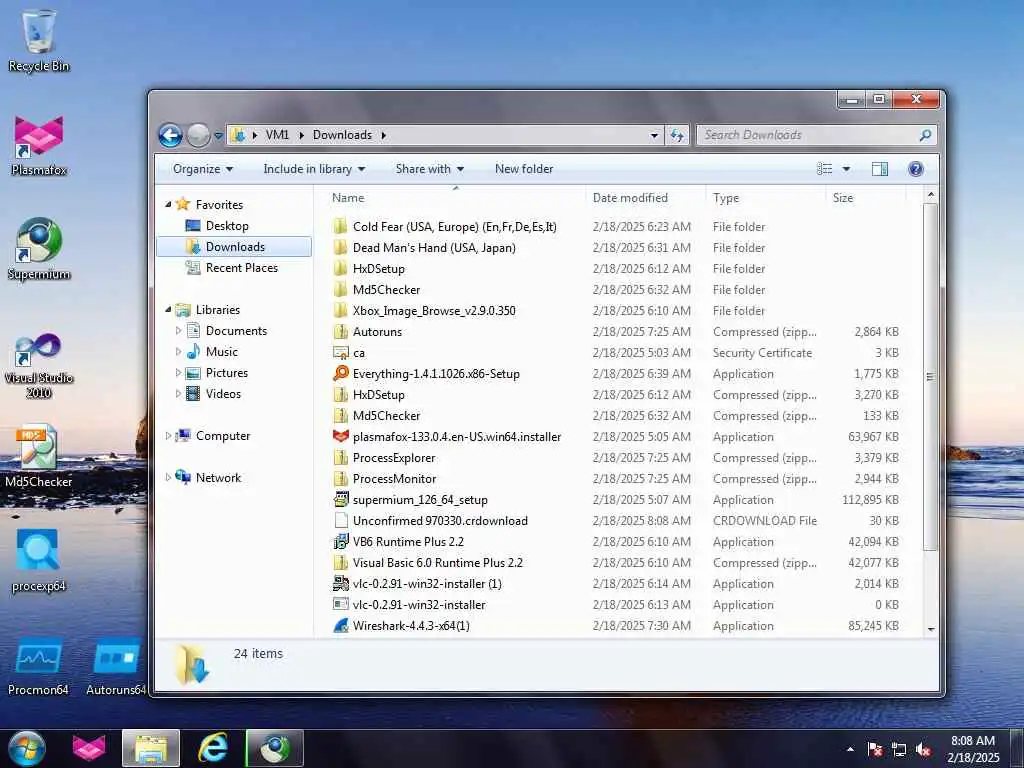Open the volume tray icon

[x=924, y=750]
